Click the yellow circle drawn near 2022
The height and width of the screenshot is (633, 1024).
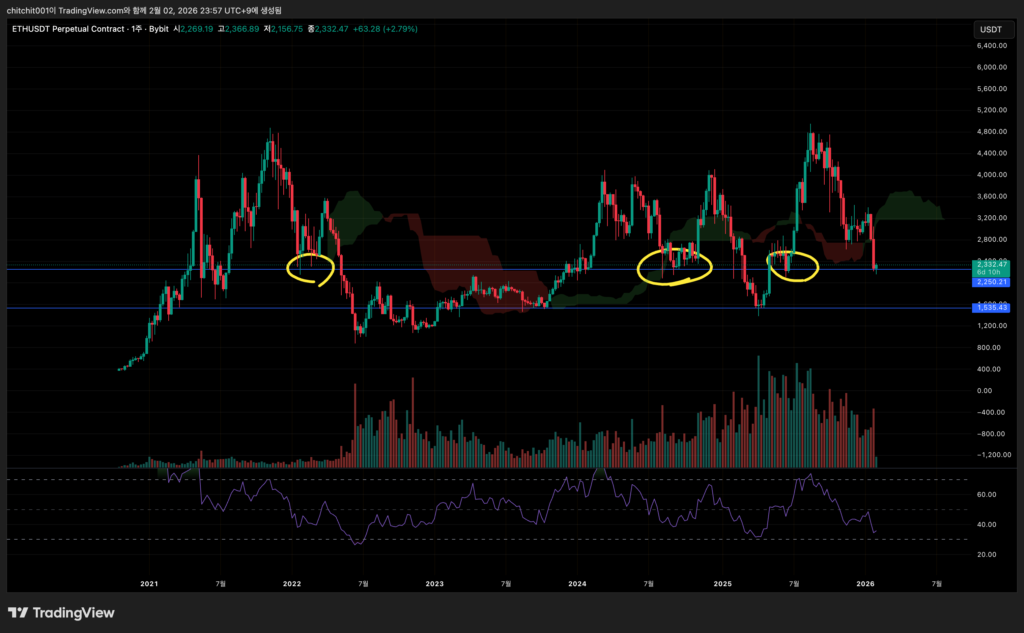point(310,267)
